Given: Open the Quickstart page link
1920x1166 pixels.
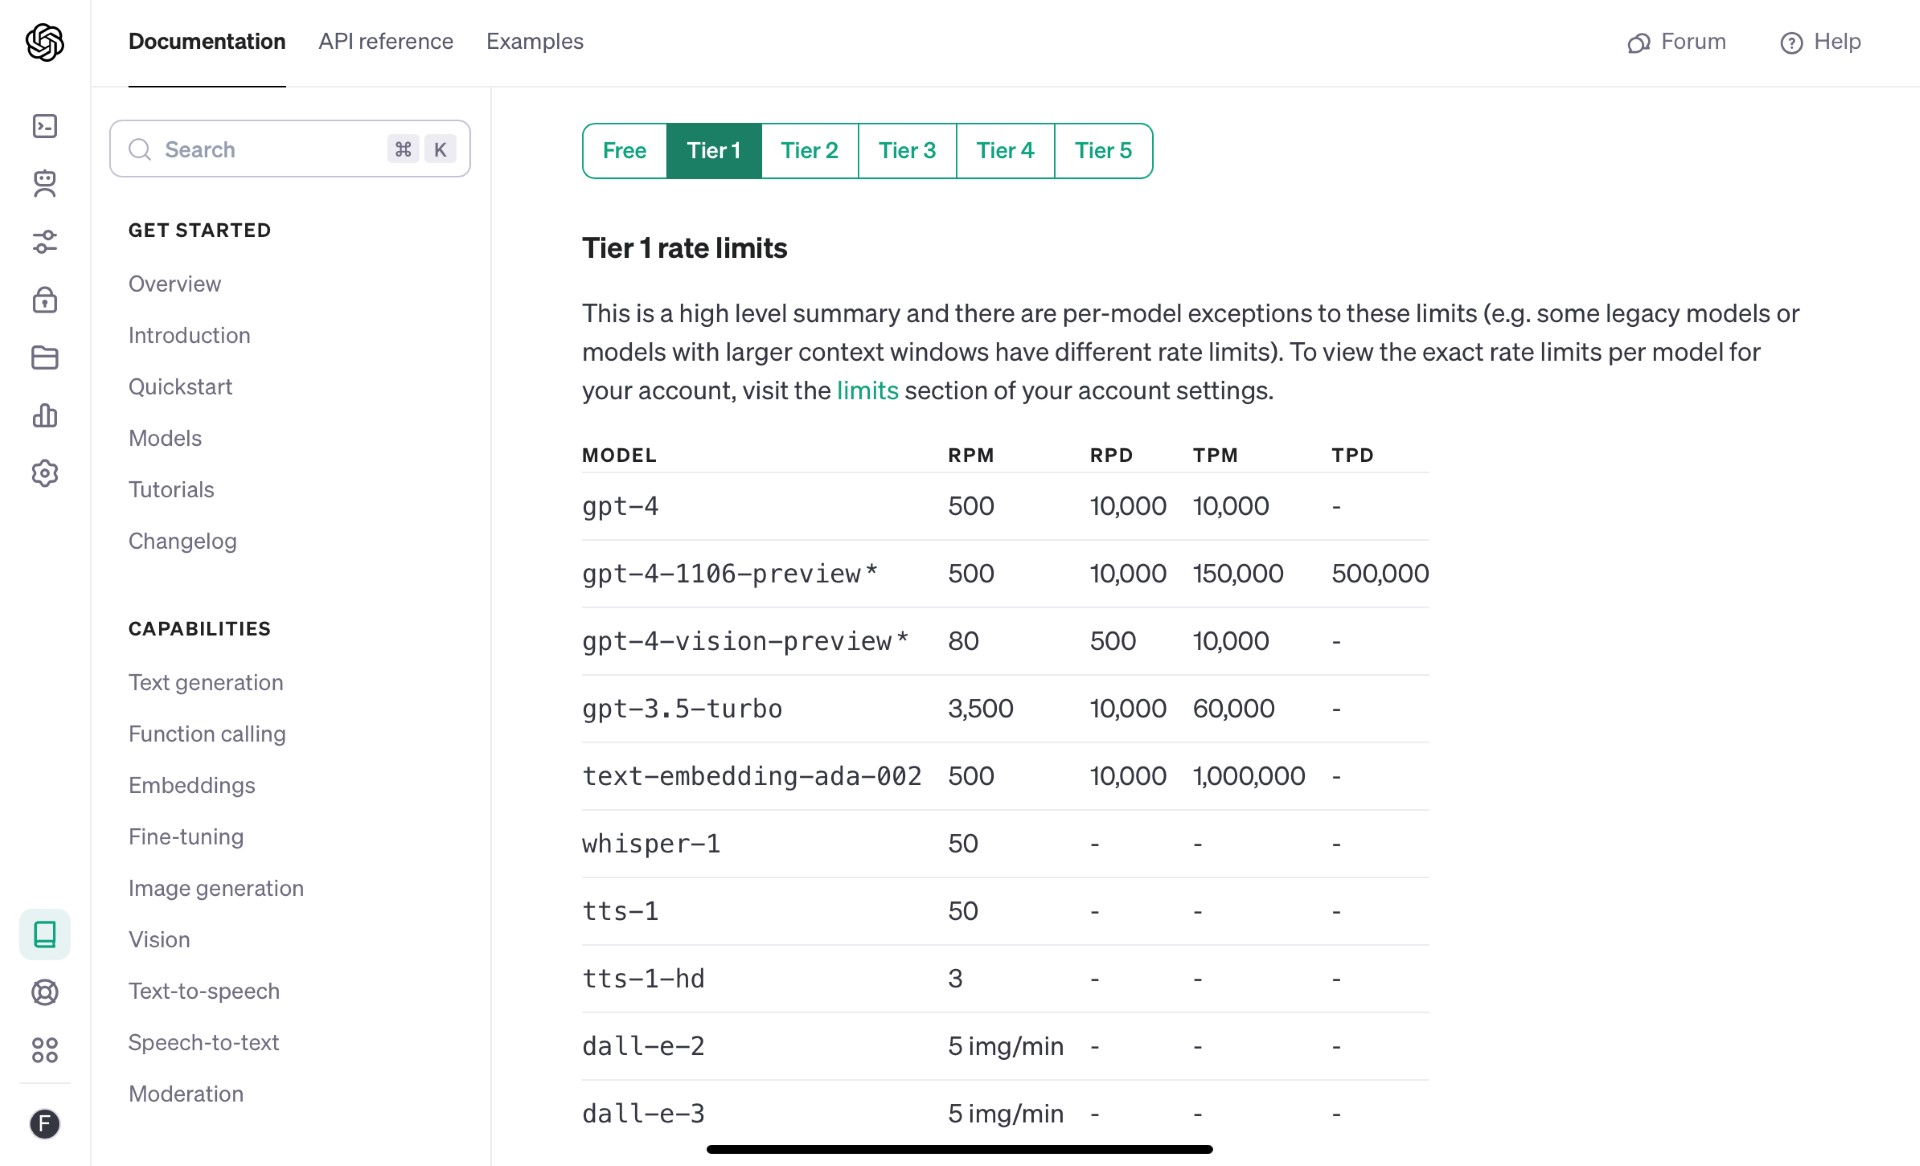Looking at the screenshot, I should (x=180, y=387).
